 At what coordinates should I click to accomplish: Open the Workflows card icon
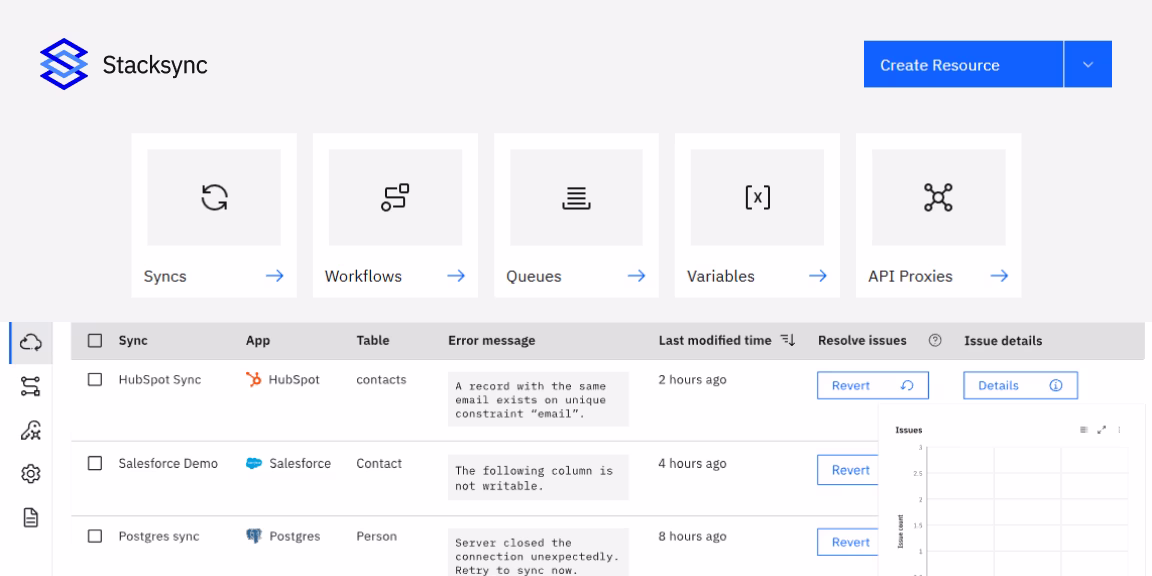(x=395, y=198)
